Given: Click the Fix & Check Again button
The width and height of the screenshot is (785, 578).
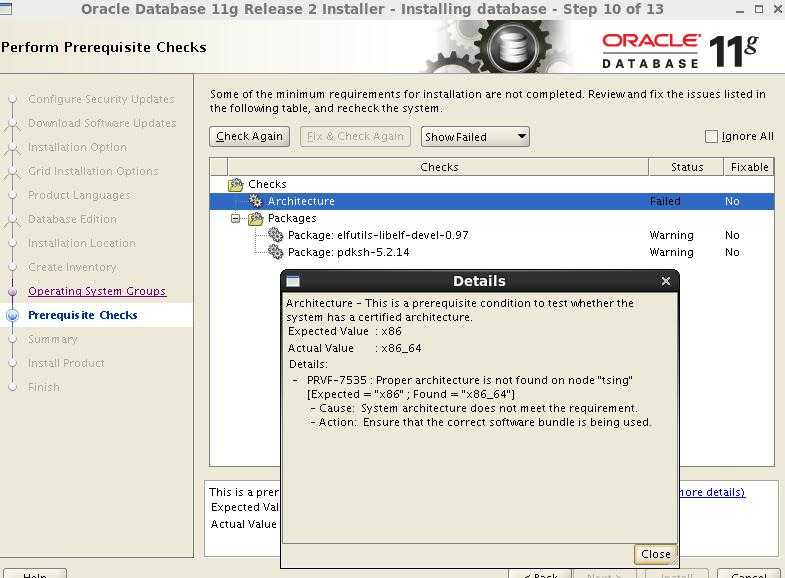Looking at the screenshot, I should tap(355, 137).
